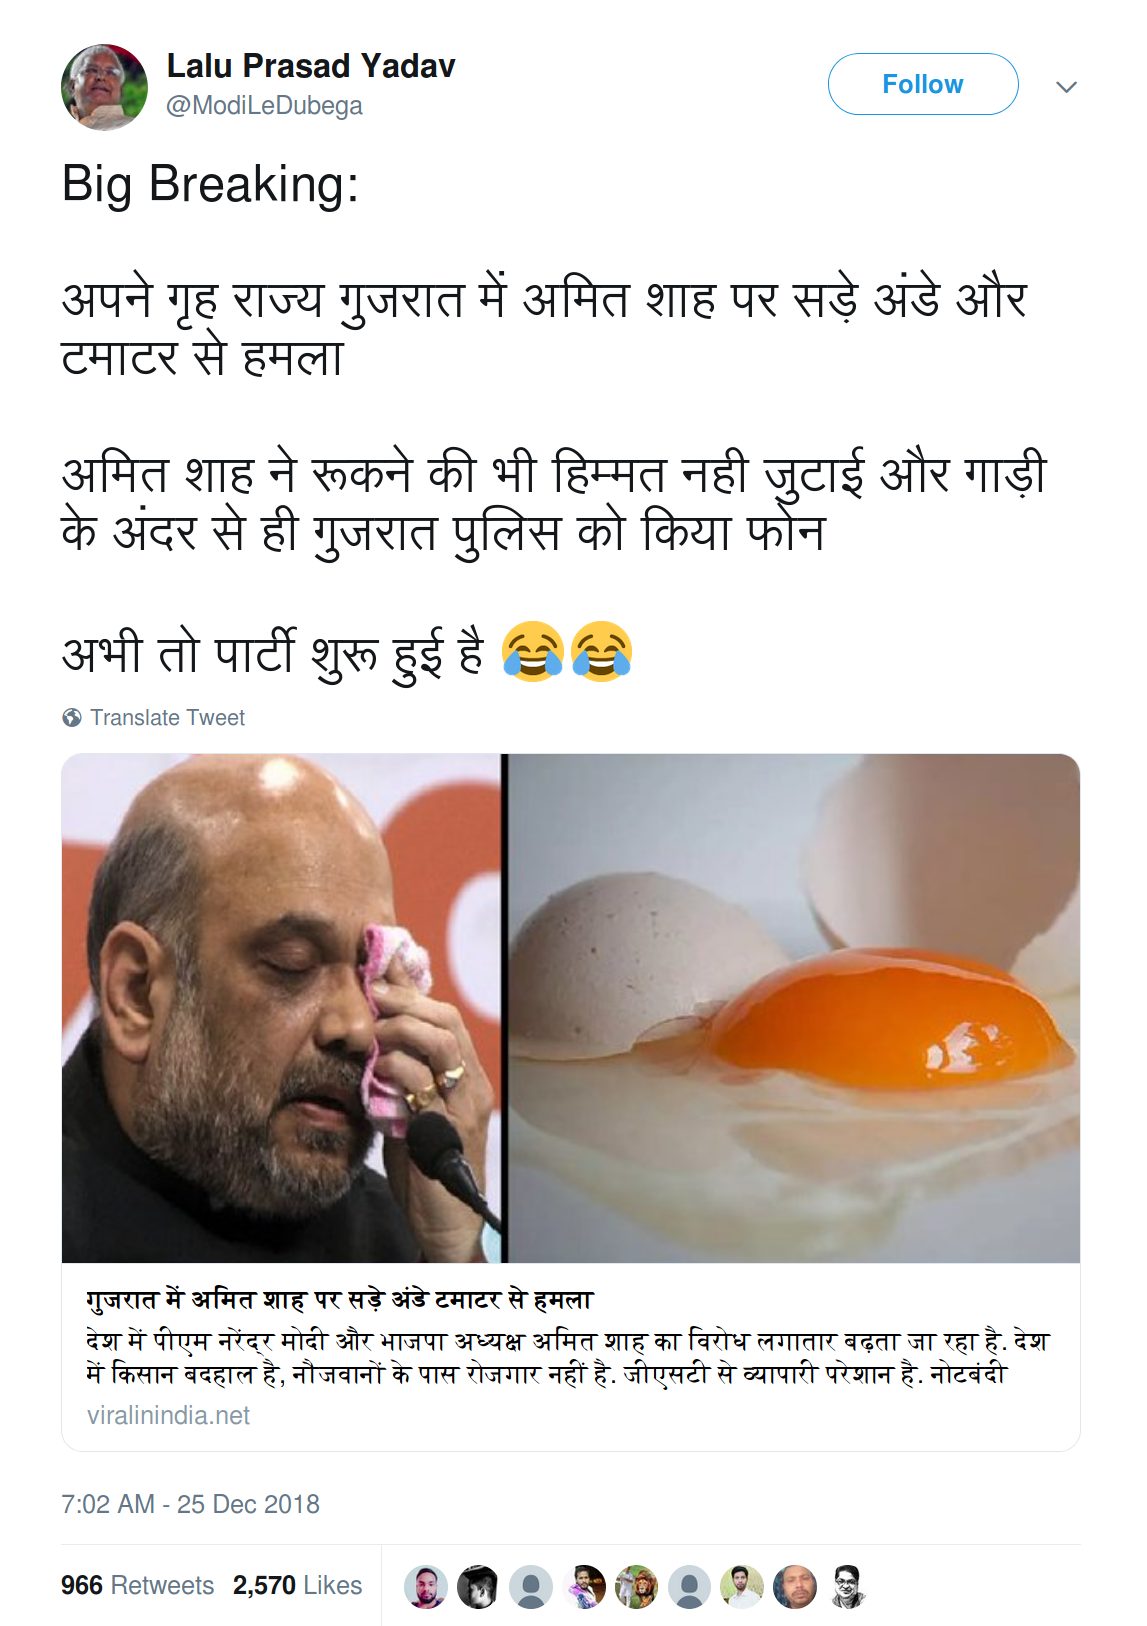Image resolution: width=1147 pixels, height=1626 pixels.
Task: Click the last liker sketch-style avatar
Action: pos(848,1586)
